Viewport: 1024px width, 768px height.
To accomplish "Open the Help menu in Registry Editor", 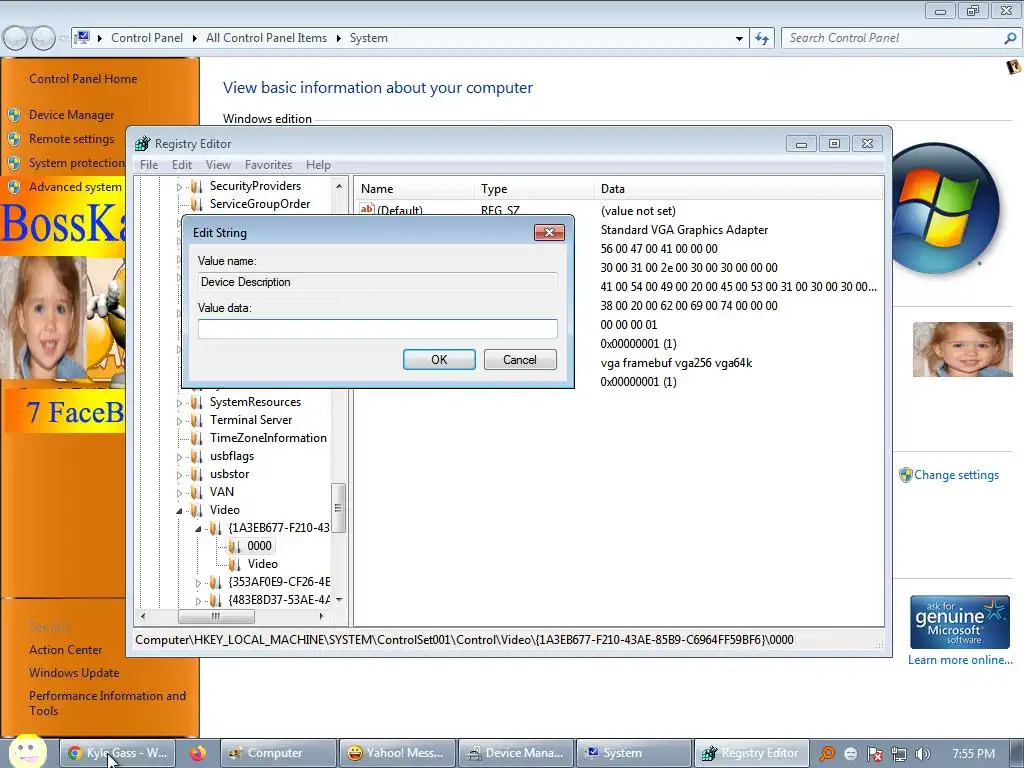I will [318, 165].
